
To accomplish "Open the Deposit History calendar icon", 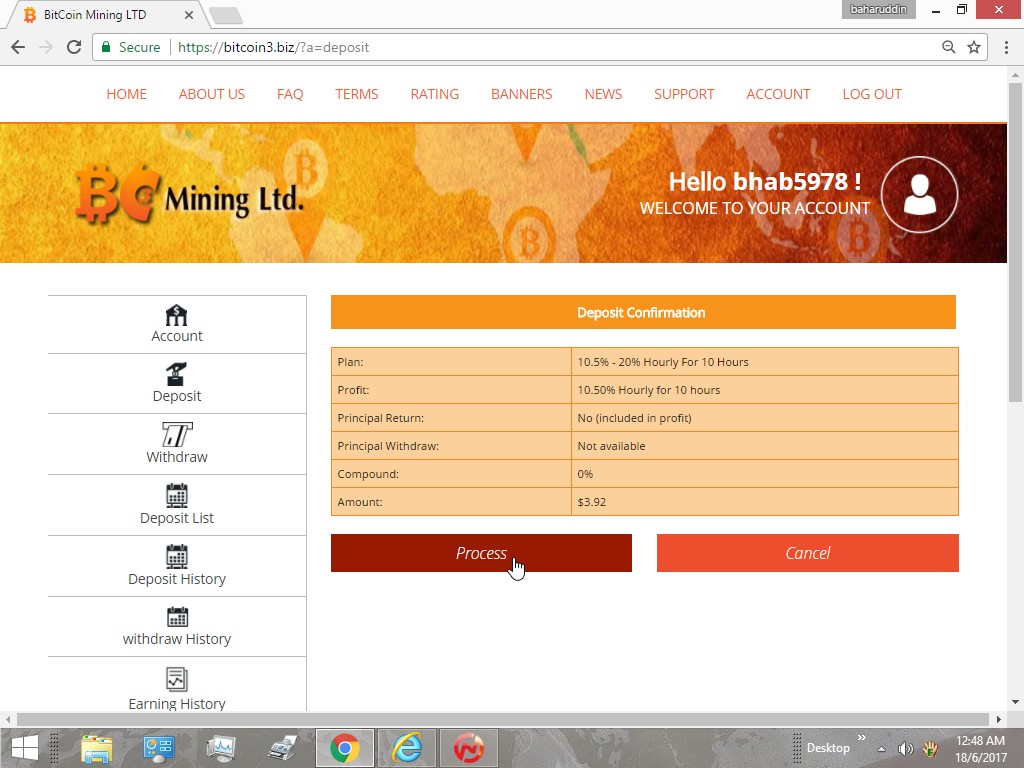I will pos(177,556).
